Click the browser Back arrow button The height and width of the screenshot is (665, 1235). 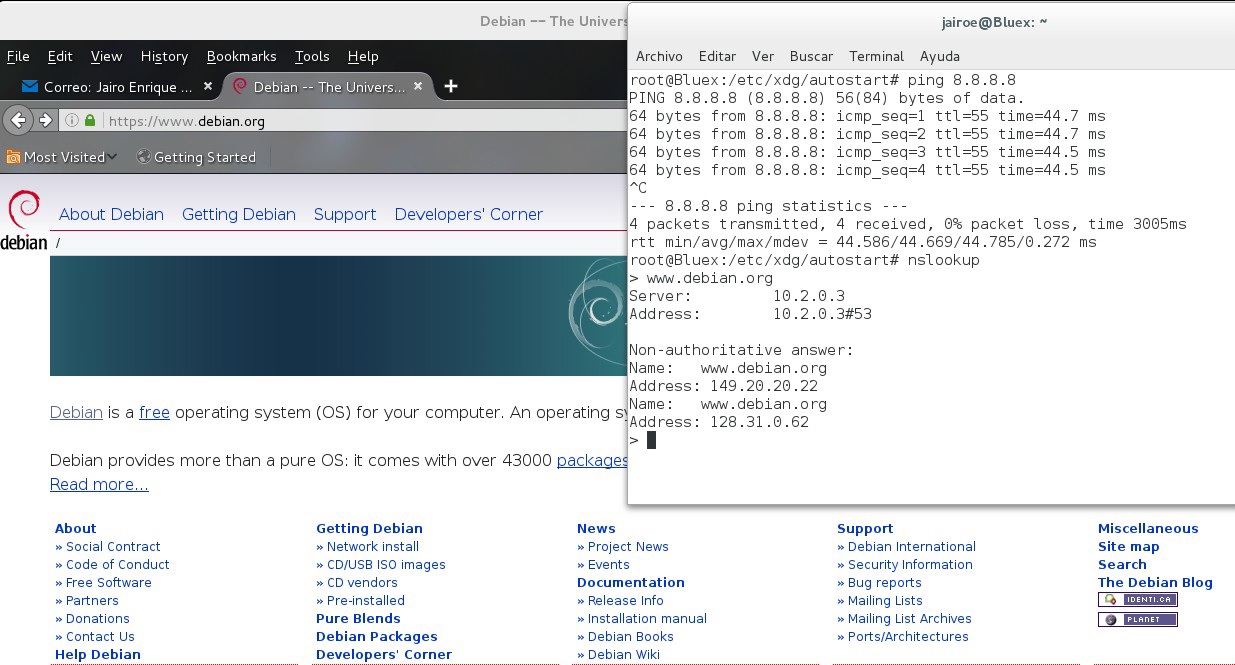17,121
